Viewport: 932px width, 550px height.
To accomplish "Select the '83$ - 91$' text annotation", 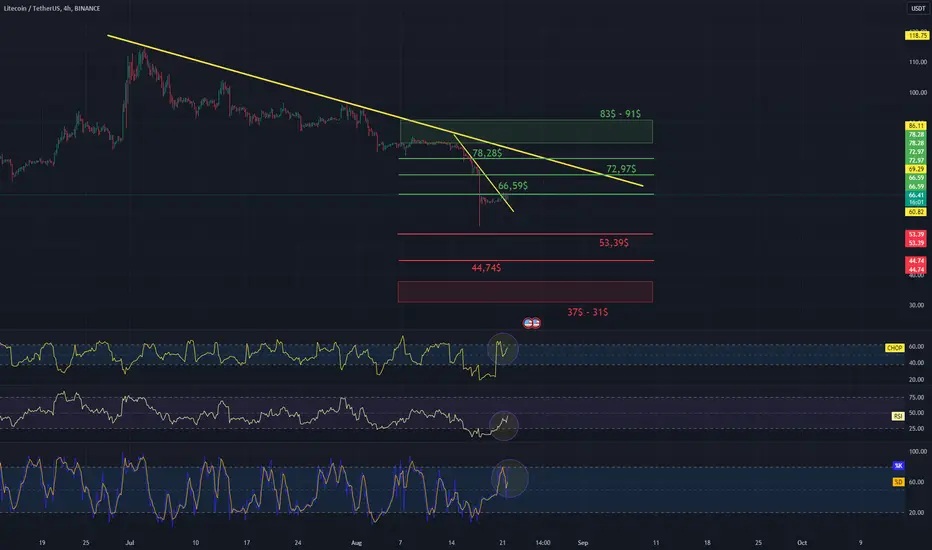I will coord(620,114).
